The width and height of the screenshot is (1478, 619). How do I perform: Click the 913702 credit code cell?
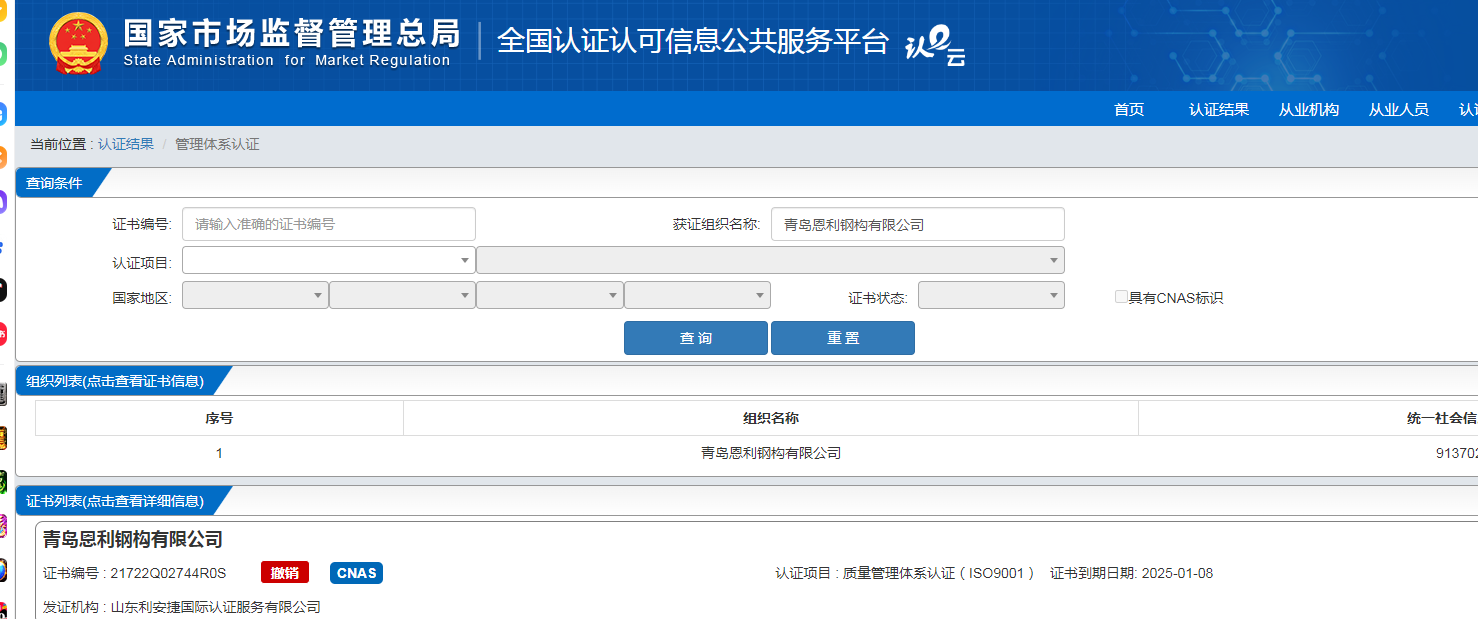point(1457,453)
